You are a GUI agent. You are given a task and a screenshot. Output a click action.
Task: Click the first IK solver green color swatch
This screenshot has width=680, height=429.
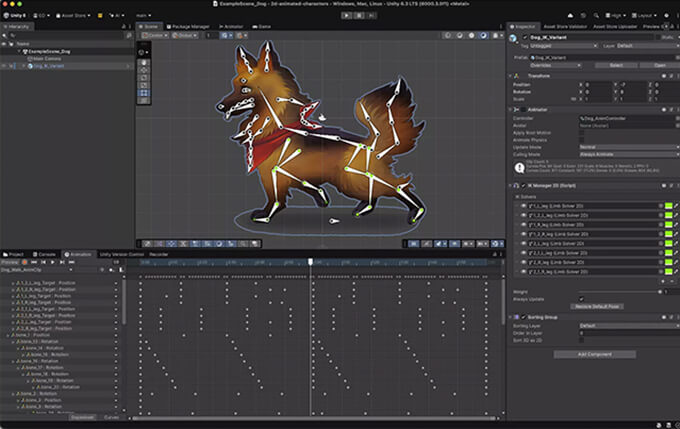[x=668, y=205]
